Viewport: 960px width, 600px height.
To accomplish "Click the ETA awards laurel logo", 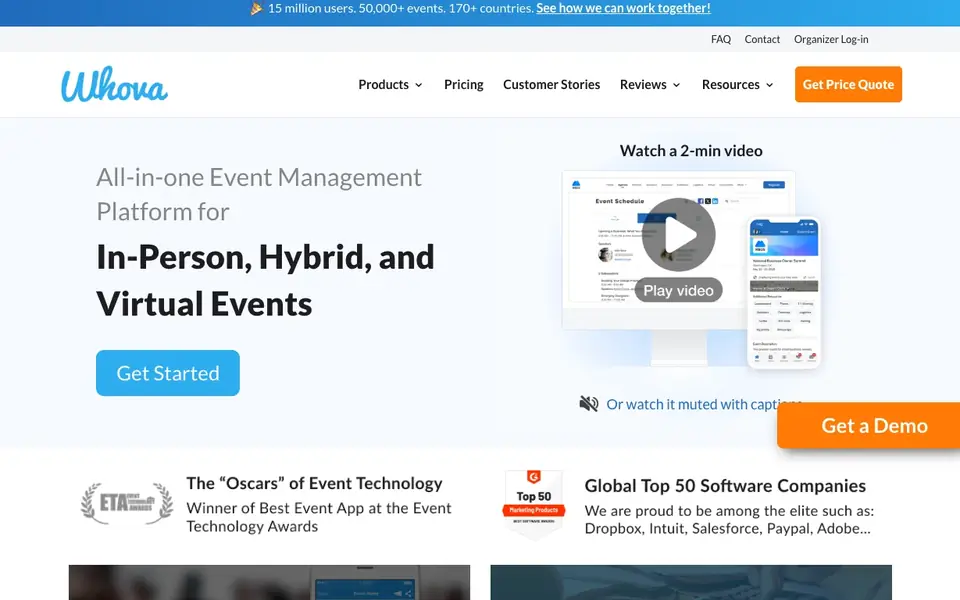I will (127, 503).
